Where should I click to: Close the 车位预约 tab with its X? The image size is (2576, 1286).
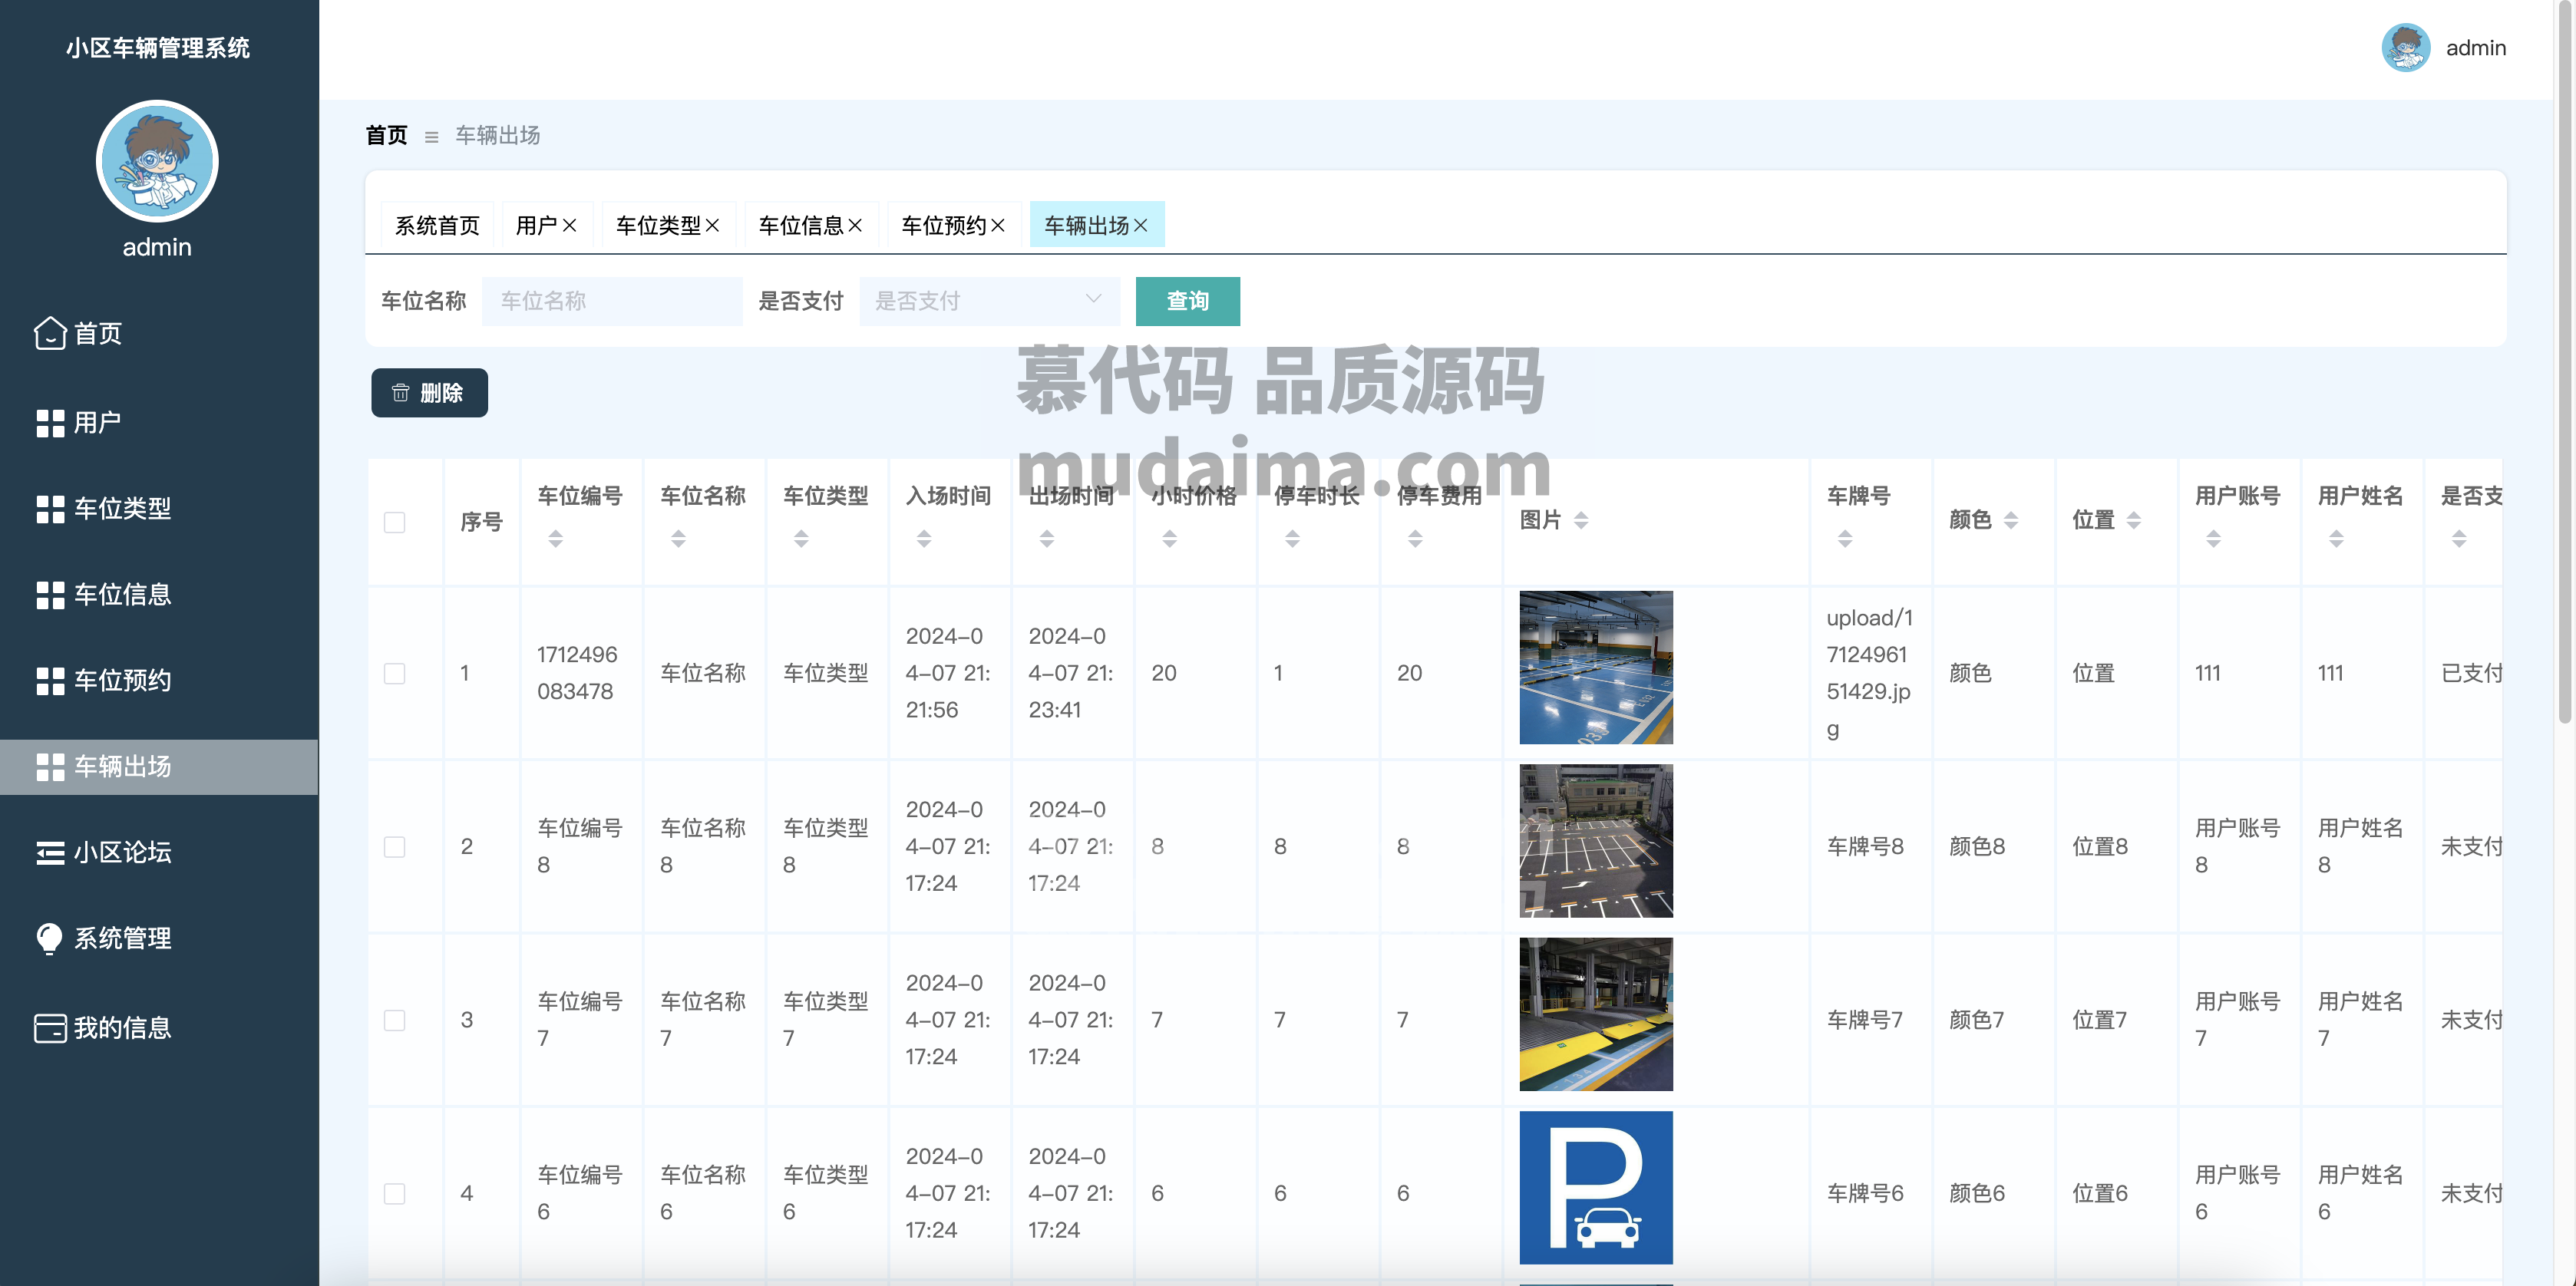coord(997,226)
